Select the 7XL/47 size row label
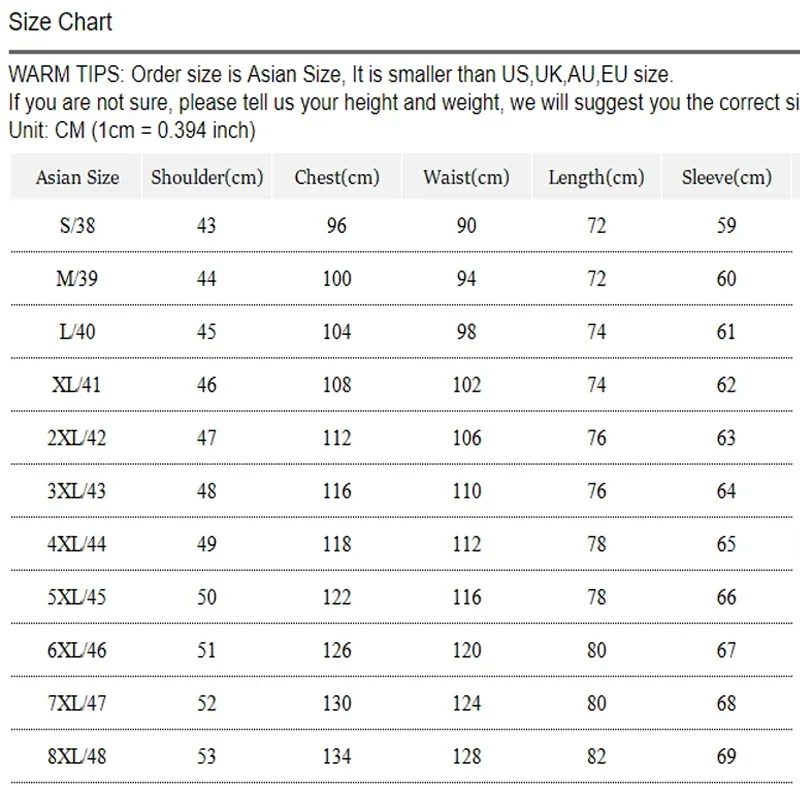This screenshot has height=800, width=800. pos(77,703)
